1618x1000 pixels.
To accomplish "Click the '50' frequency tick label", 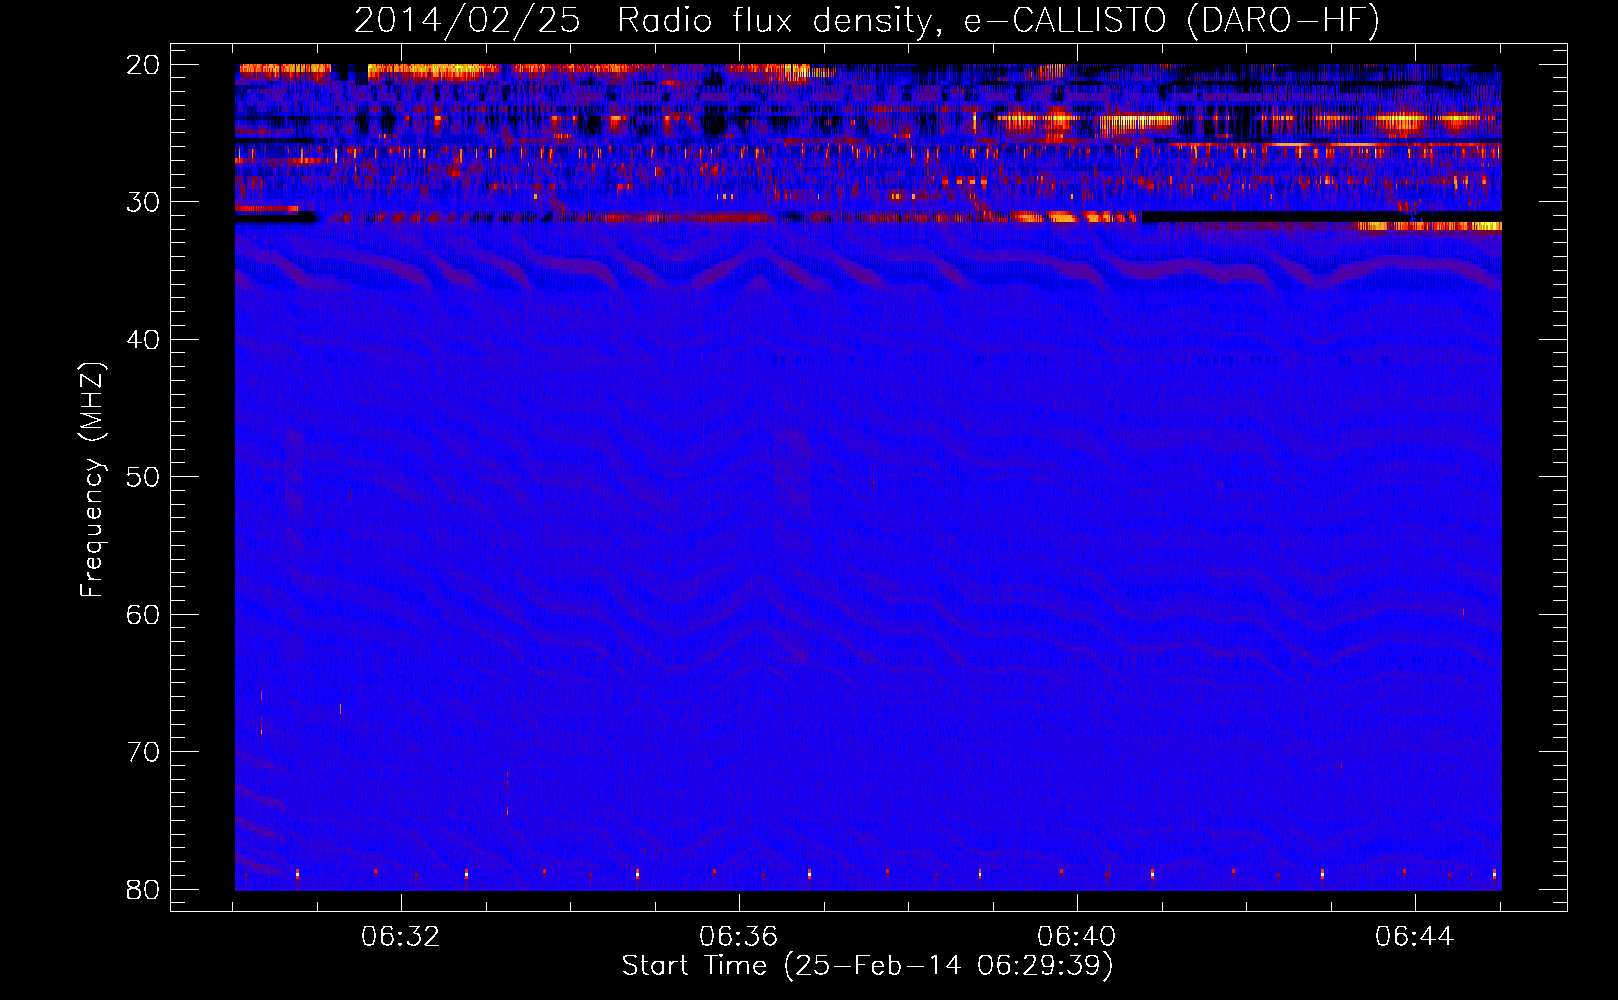I will click(143, 477).
